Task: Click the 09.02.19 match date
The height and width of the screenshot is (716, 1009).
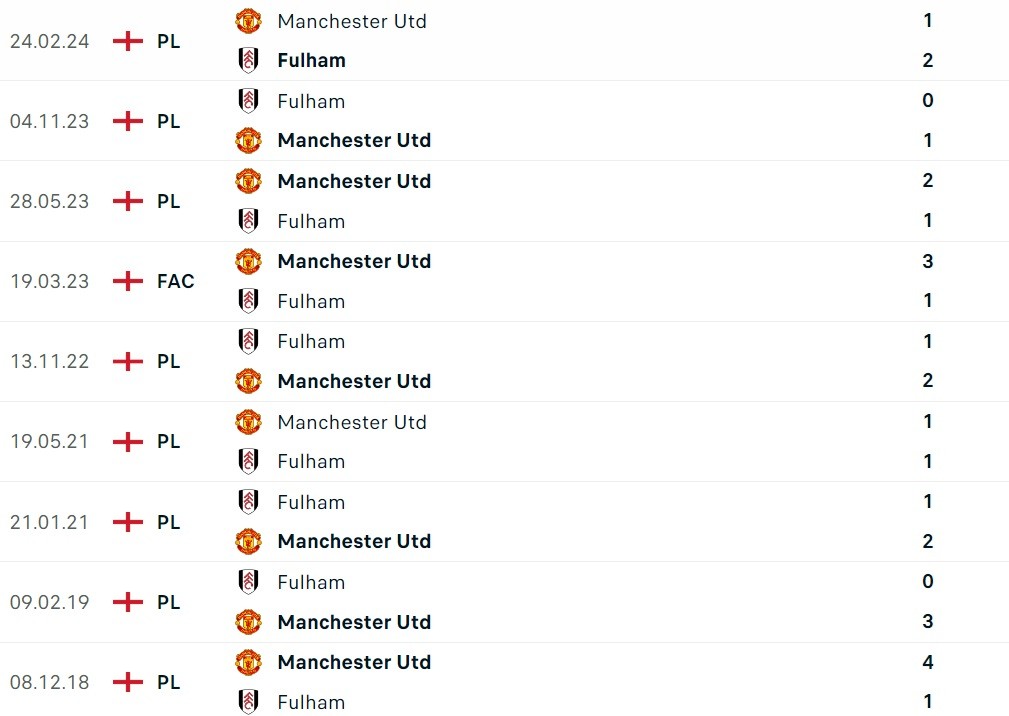Action: tap(49, 602)
